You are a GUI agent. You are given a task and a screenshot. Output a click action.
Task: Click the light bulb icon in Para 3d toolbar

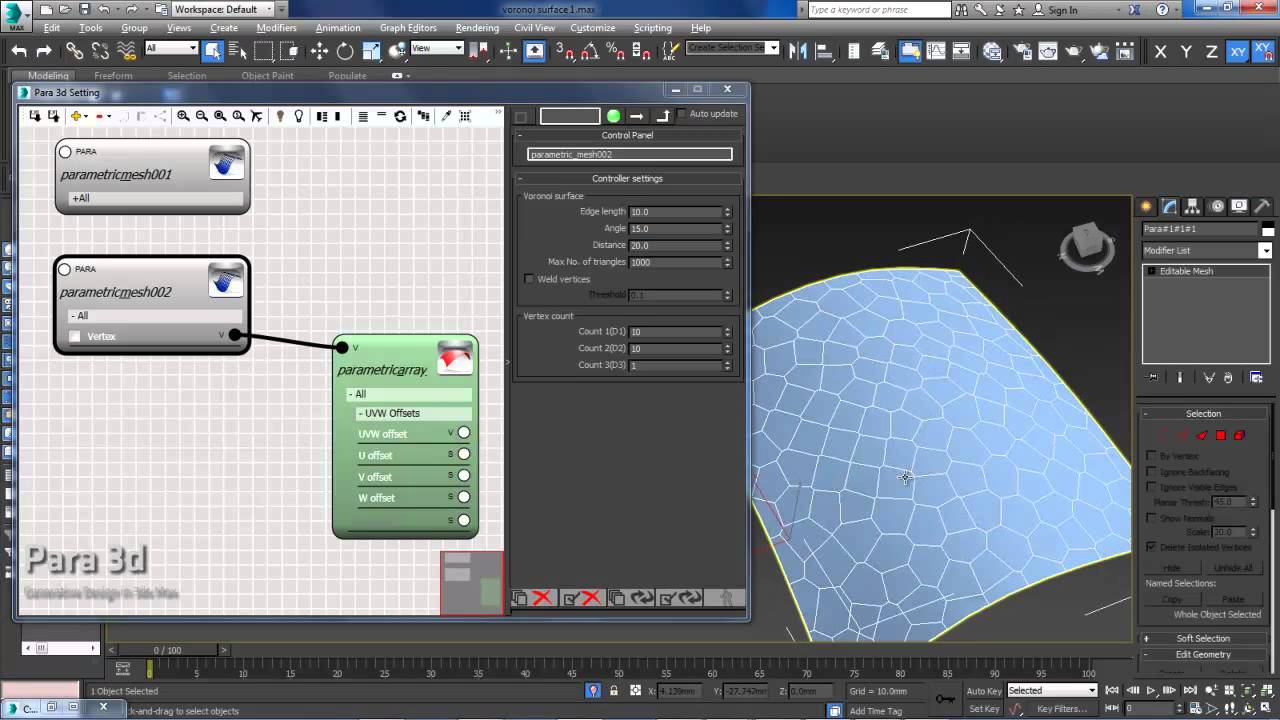298,116
